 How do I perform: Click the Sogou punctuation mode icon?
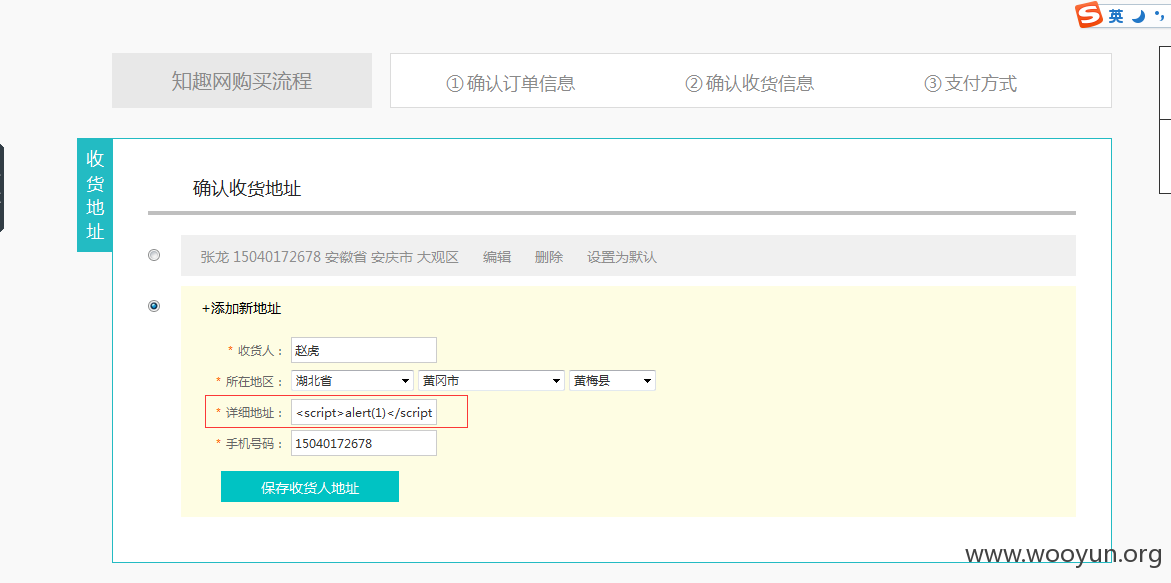coord(1158,16)
